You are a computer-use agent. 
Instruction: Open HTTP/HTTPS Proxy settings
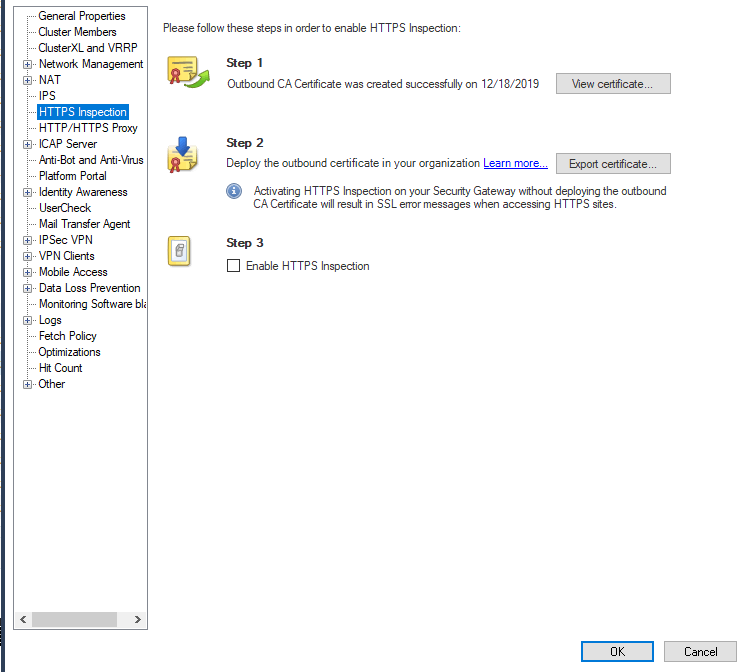tap(88, 128)
